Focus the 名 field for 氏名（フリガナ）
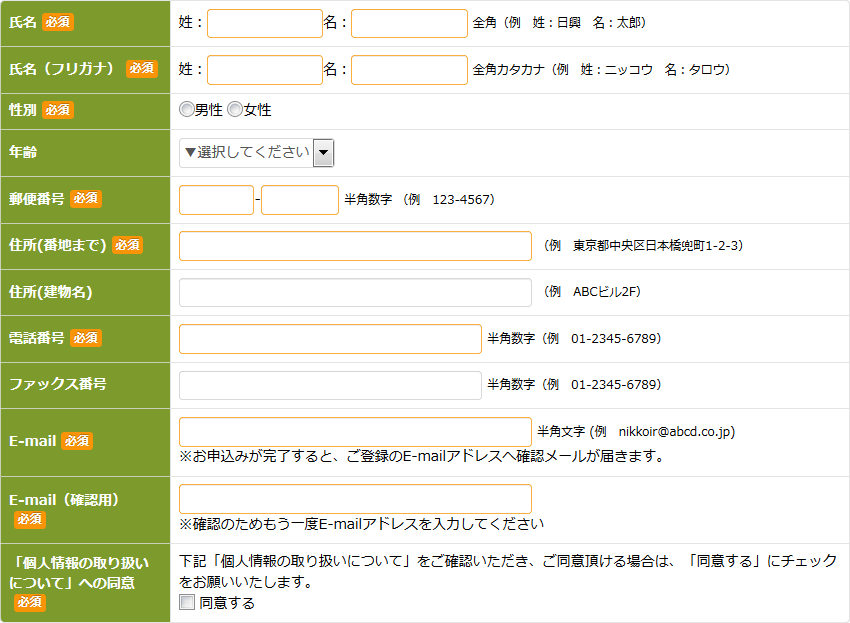Image resolution: width=850 pixels, height=623 pixels. coord(409,70)
